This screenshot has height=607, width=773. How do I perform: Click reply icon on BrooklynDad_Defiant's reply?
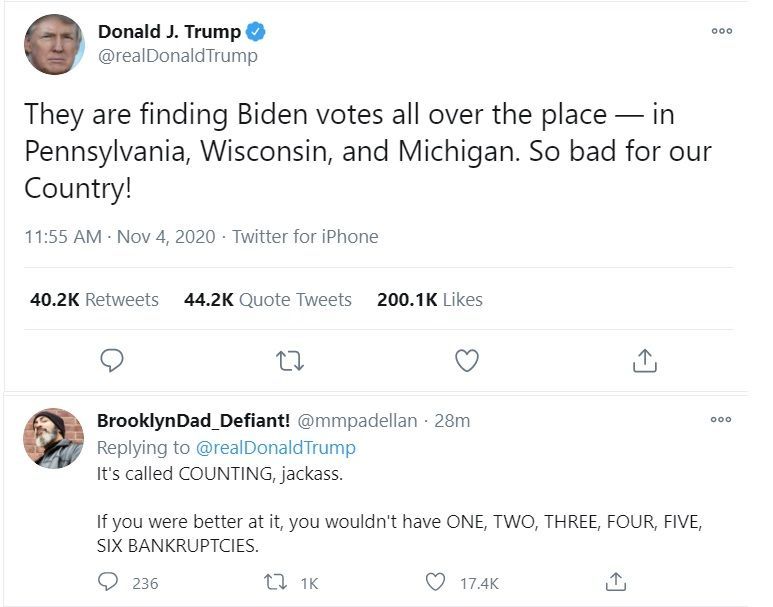coord(109,582)
